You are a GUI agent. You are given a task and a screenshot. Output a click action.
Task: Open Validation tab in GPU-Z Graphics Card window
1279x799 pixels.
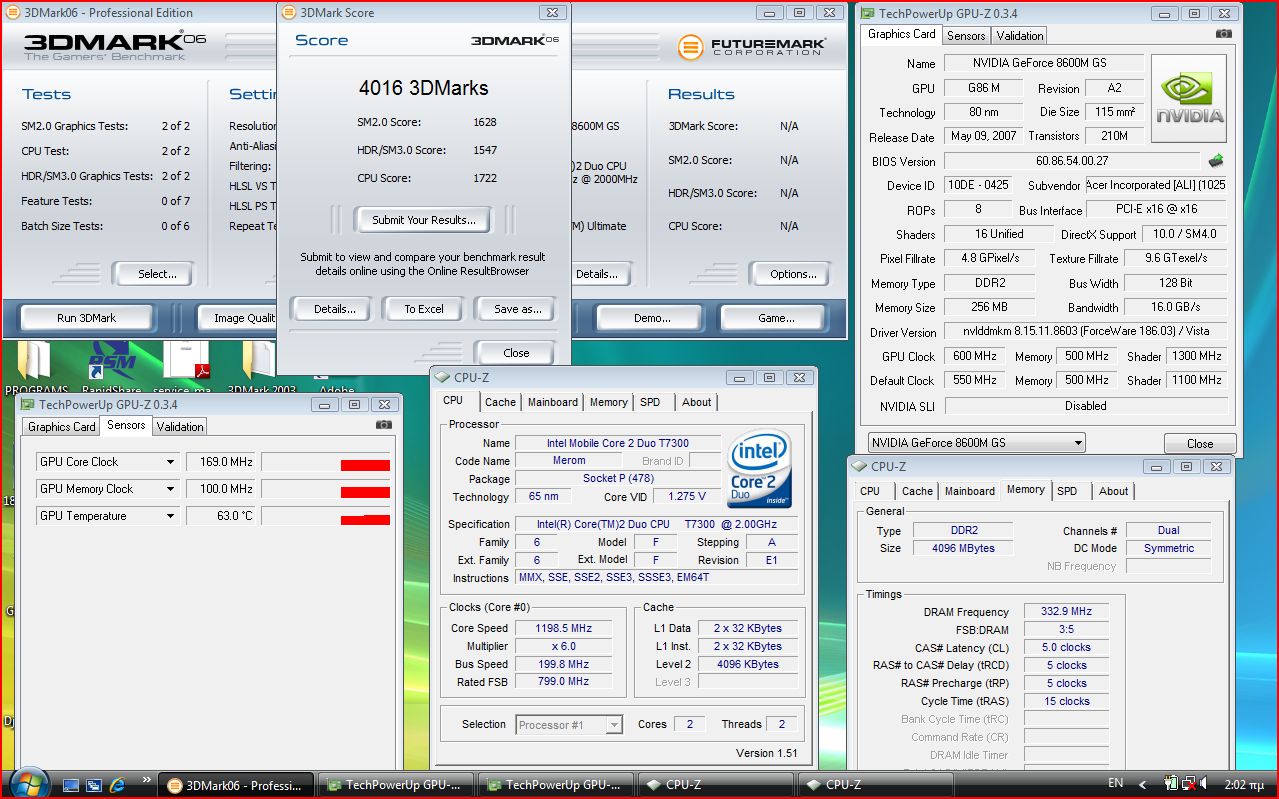pyautogui.click(x=1020, y=35)
